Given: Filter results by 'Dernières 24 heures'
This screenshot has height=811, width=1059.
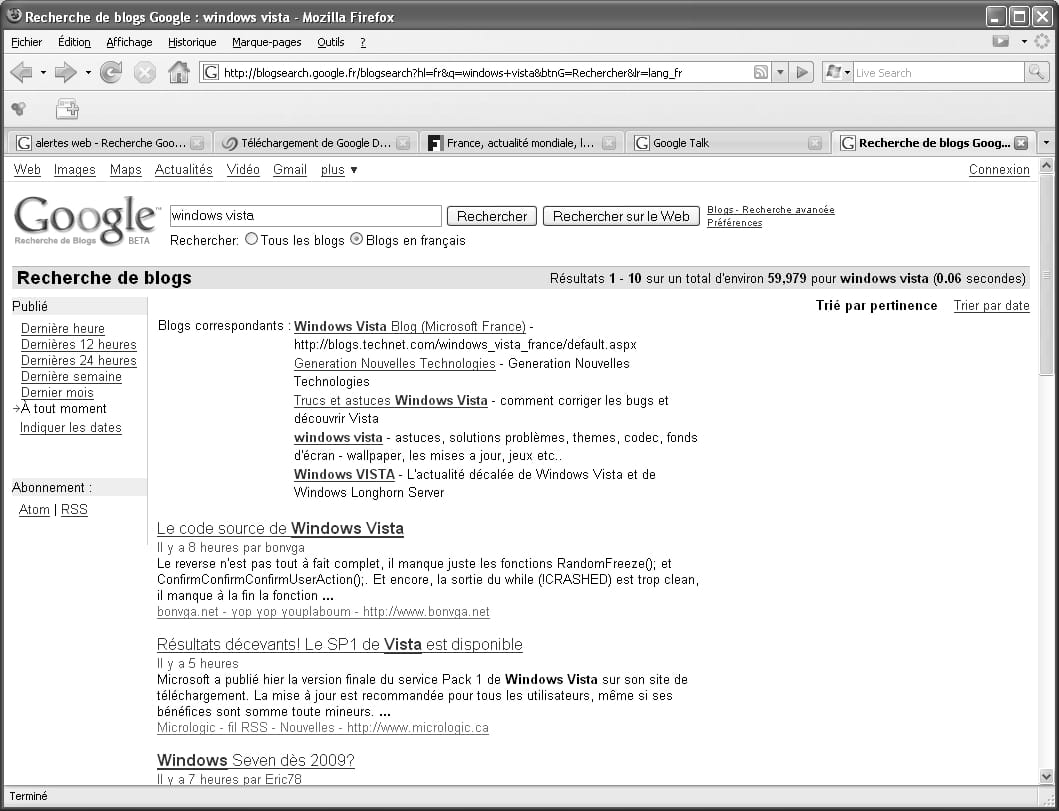Looking at the screenshot, I should (x=78, y=361).
